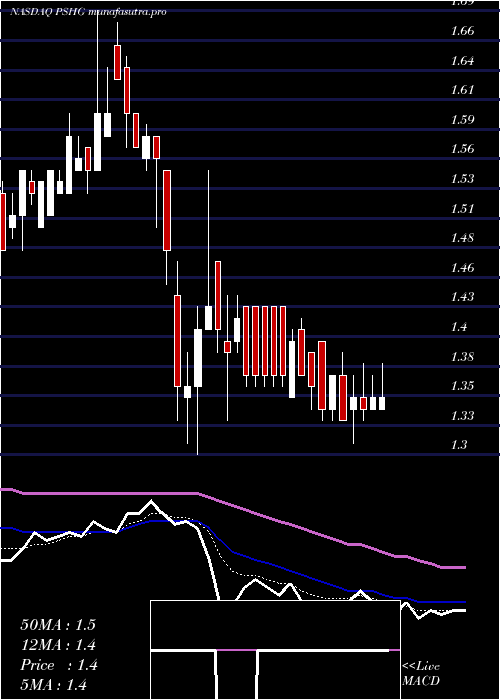500x700 pixels.
Task: Click inside the white-outlined MACD panel
Action: (x=275, y=650)
